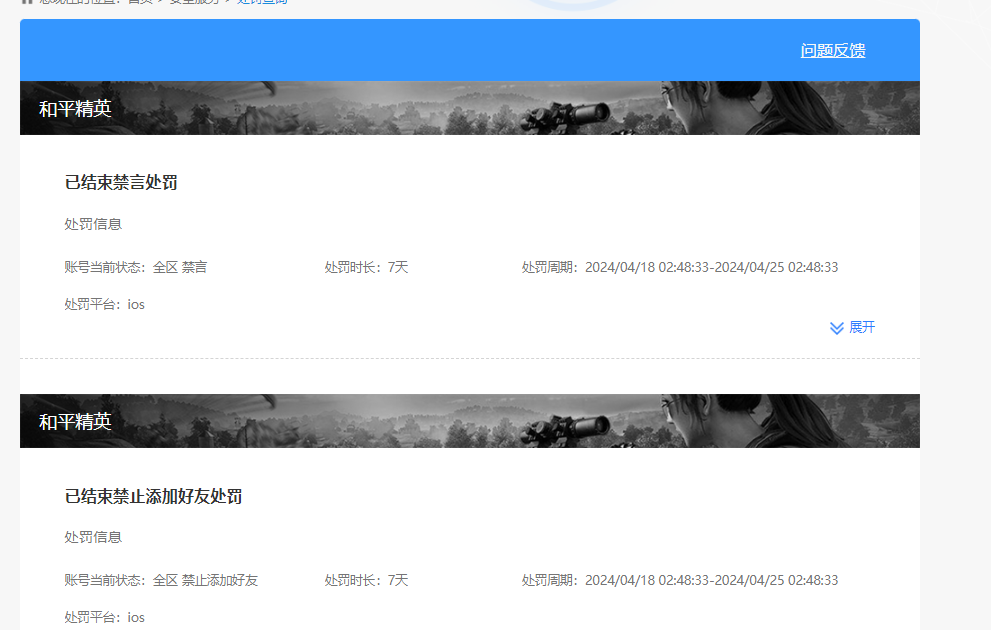Select 处罚平台: ios in the 禁言 card
Viewport: 991px width, 630px height.
point(104,305)
